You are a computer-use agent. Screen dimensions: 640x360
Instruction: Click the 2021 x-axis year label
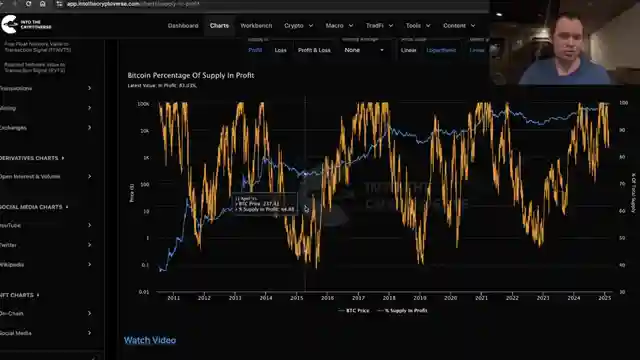pos(481,298)
